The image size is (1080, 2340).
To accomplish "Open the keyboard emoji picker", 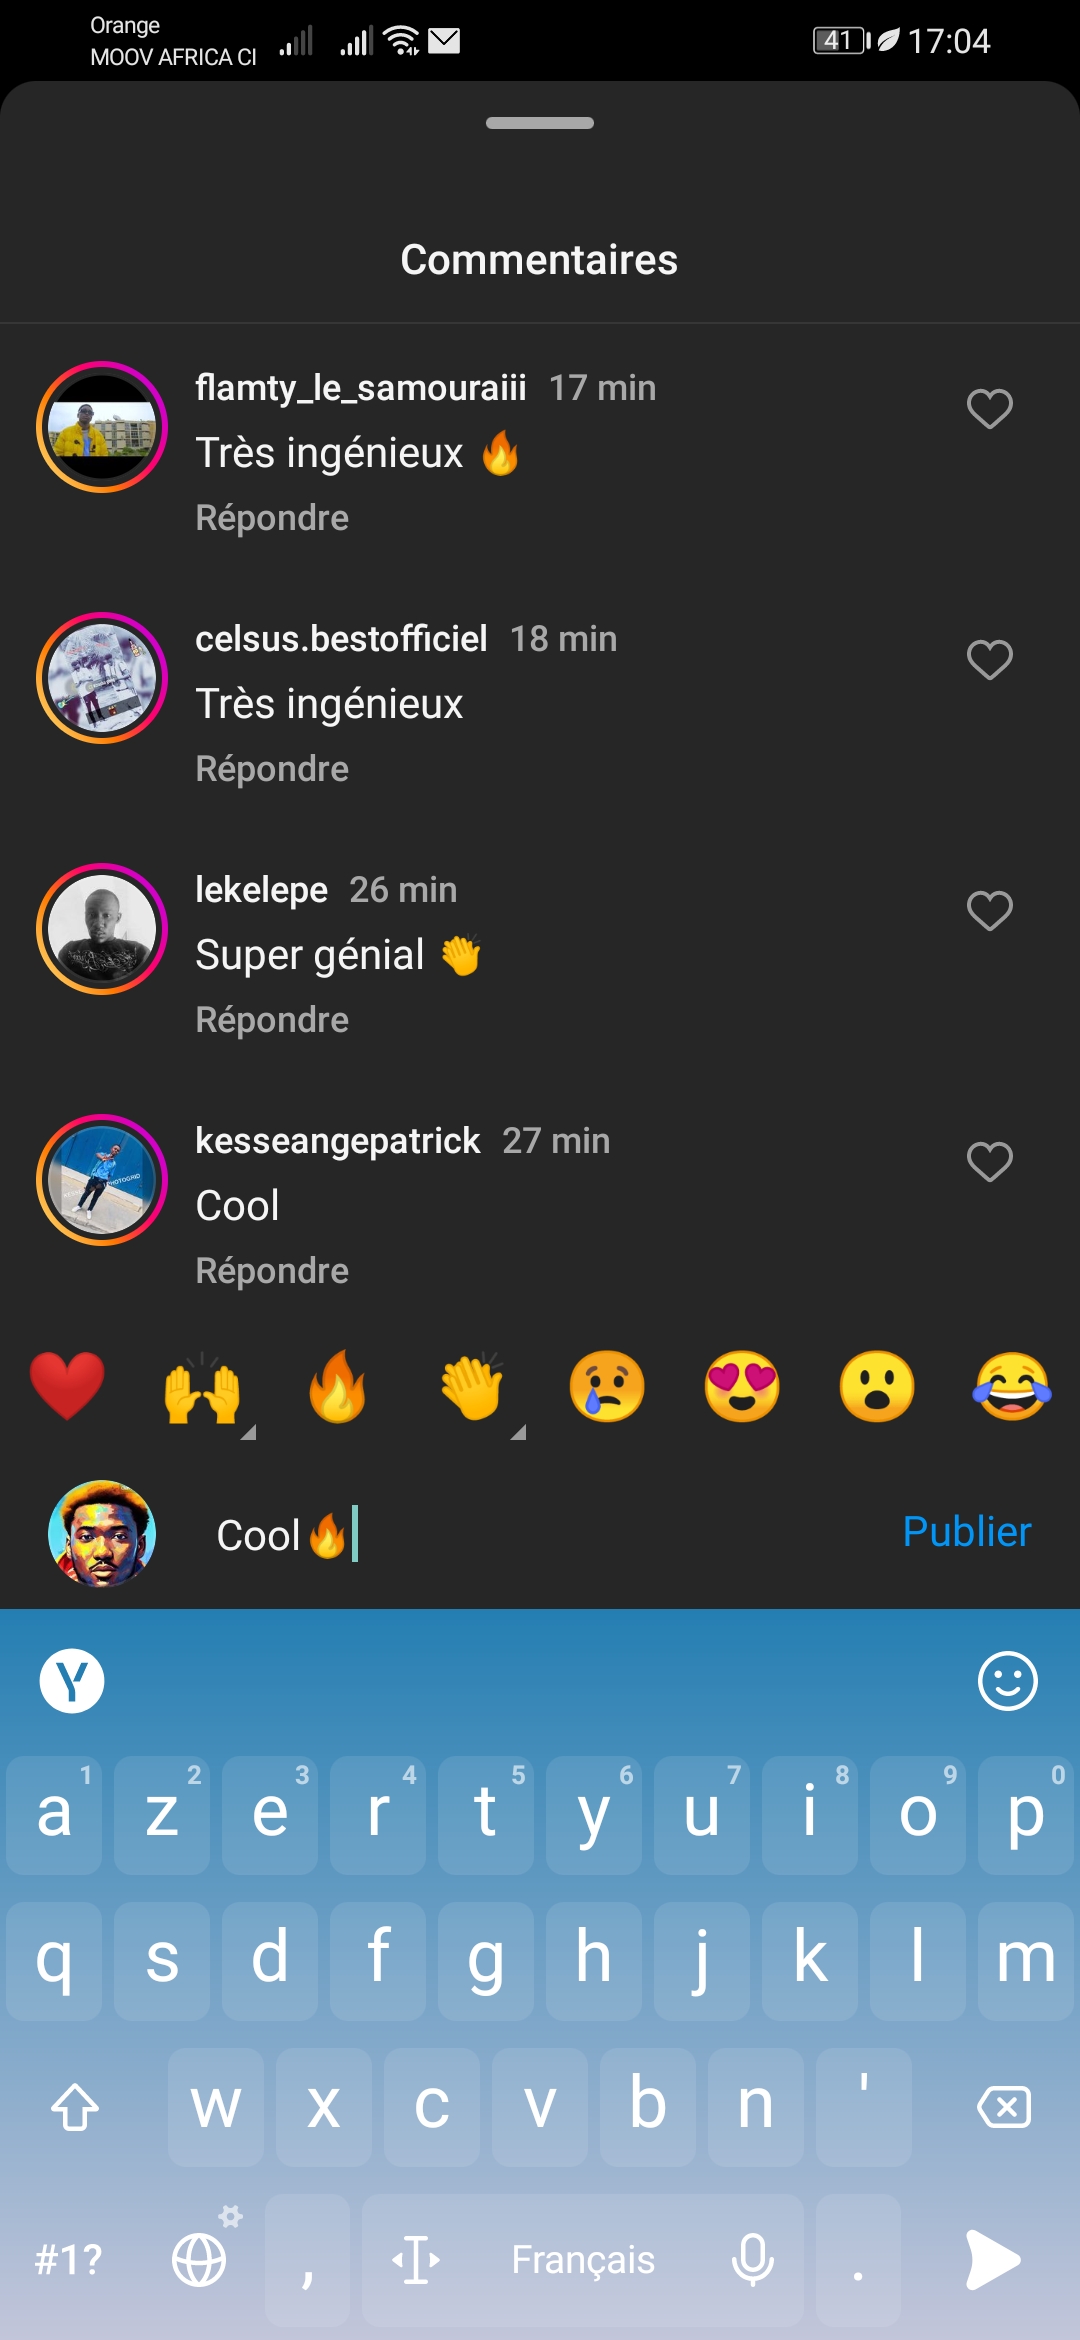I will click(1007, 1681).
